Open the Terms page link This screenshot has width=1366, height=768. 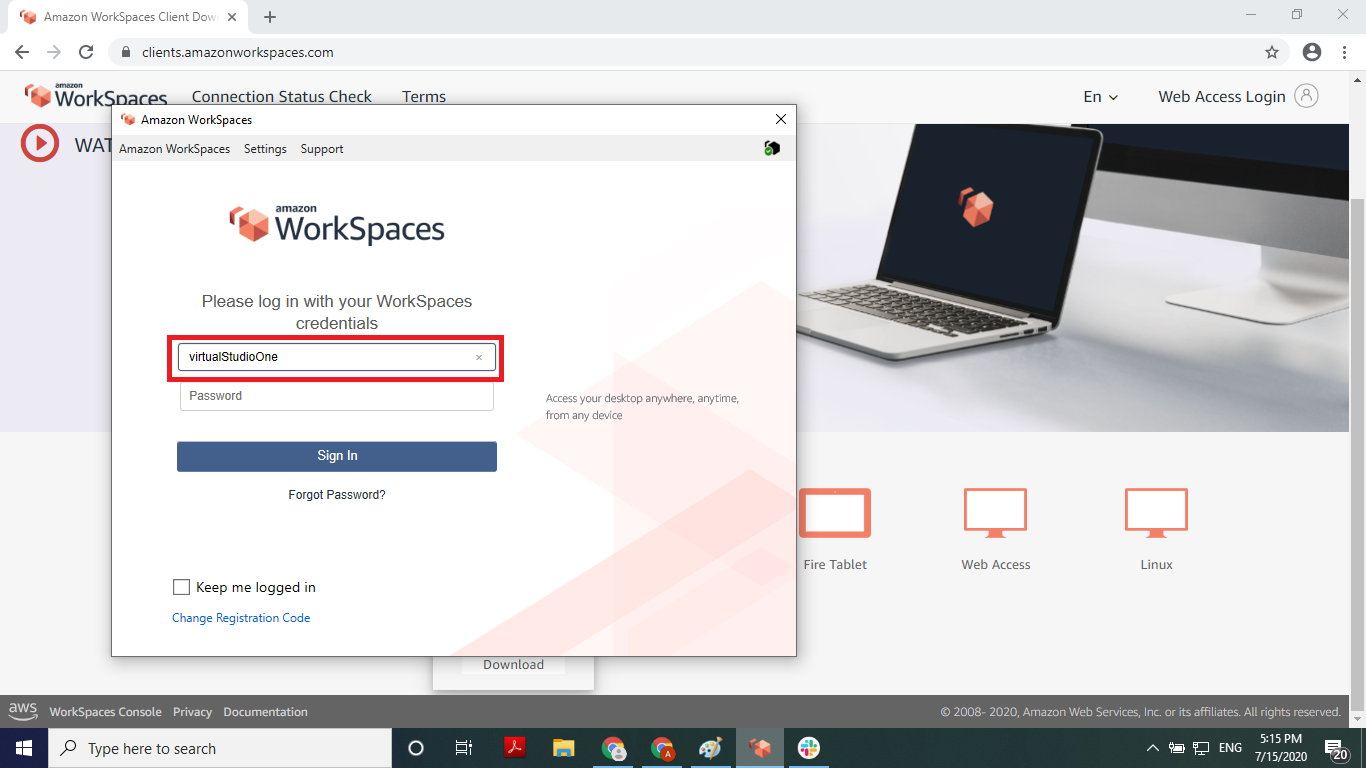pyautogui.click(x=424, y=97)
